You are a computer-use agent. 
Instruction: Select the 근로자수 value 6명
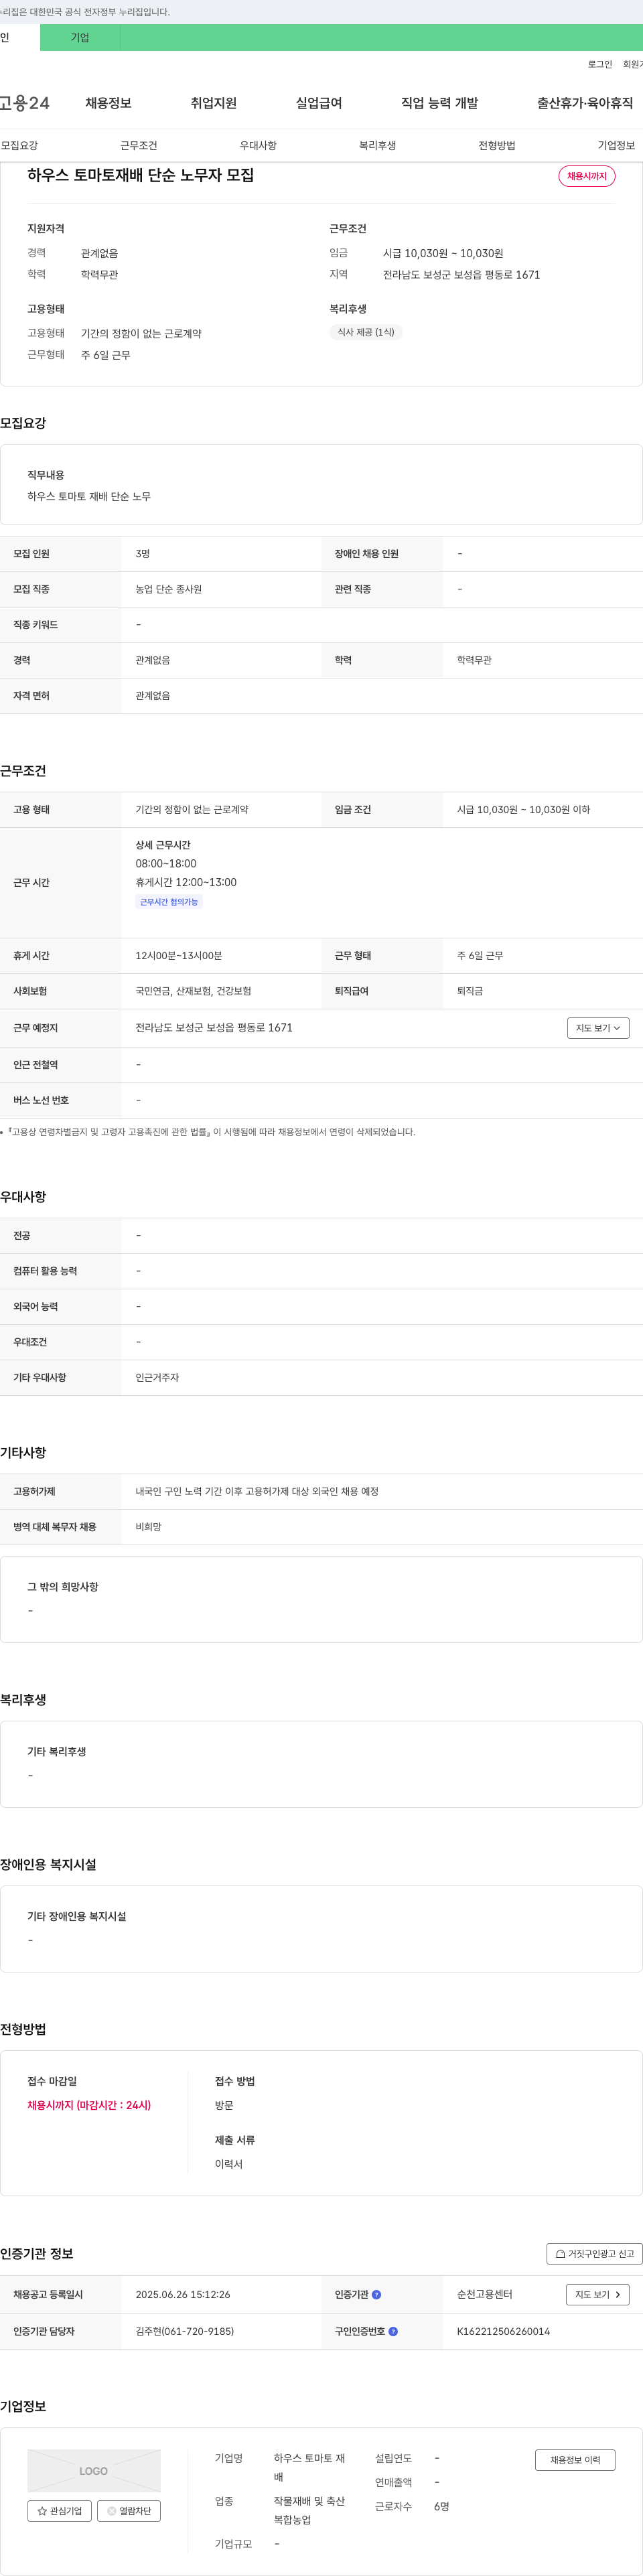tap(442, 2506)
